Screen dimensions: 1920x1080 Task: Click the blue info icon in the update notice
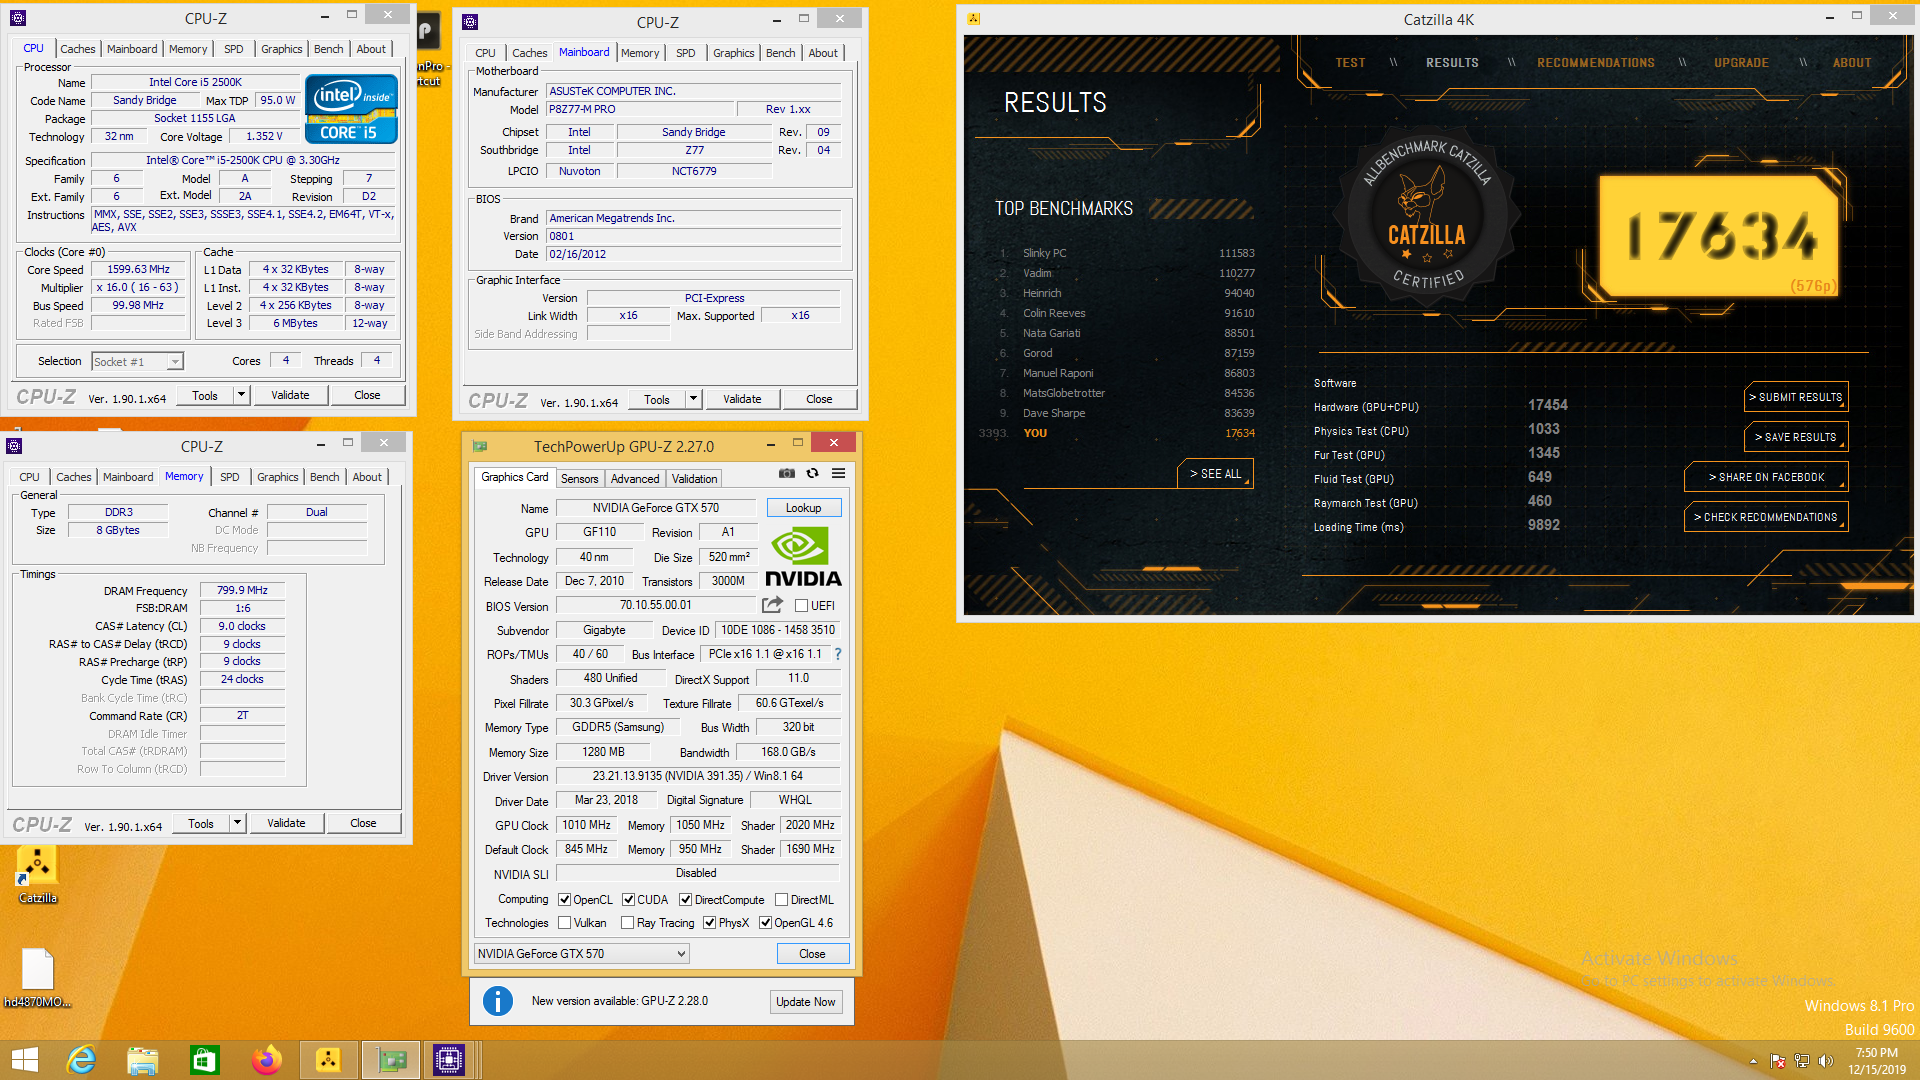[497, 1001]
